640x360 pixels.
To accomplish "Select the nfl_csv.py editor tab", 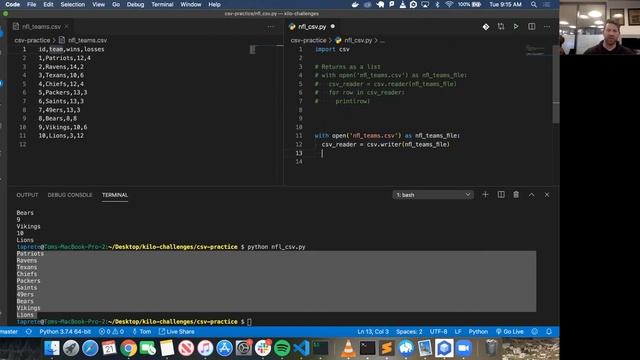I will coord(312,27).
